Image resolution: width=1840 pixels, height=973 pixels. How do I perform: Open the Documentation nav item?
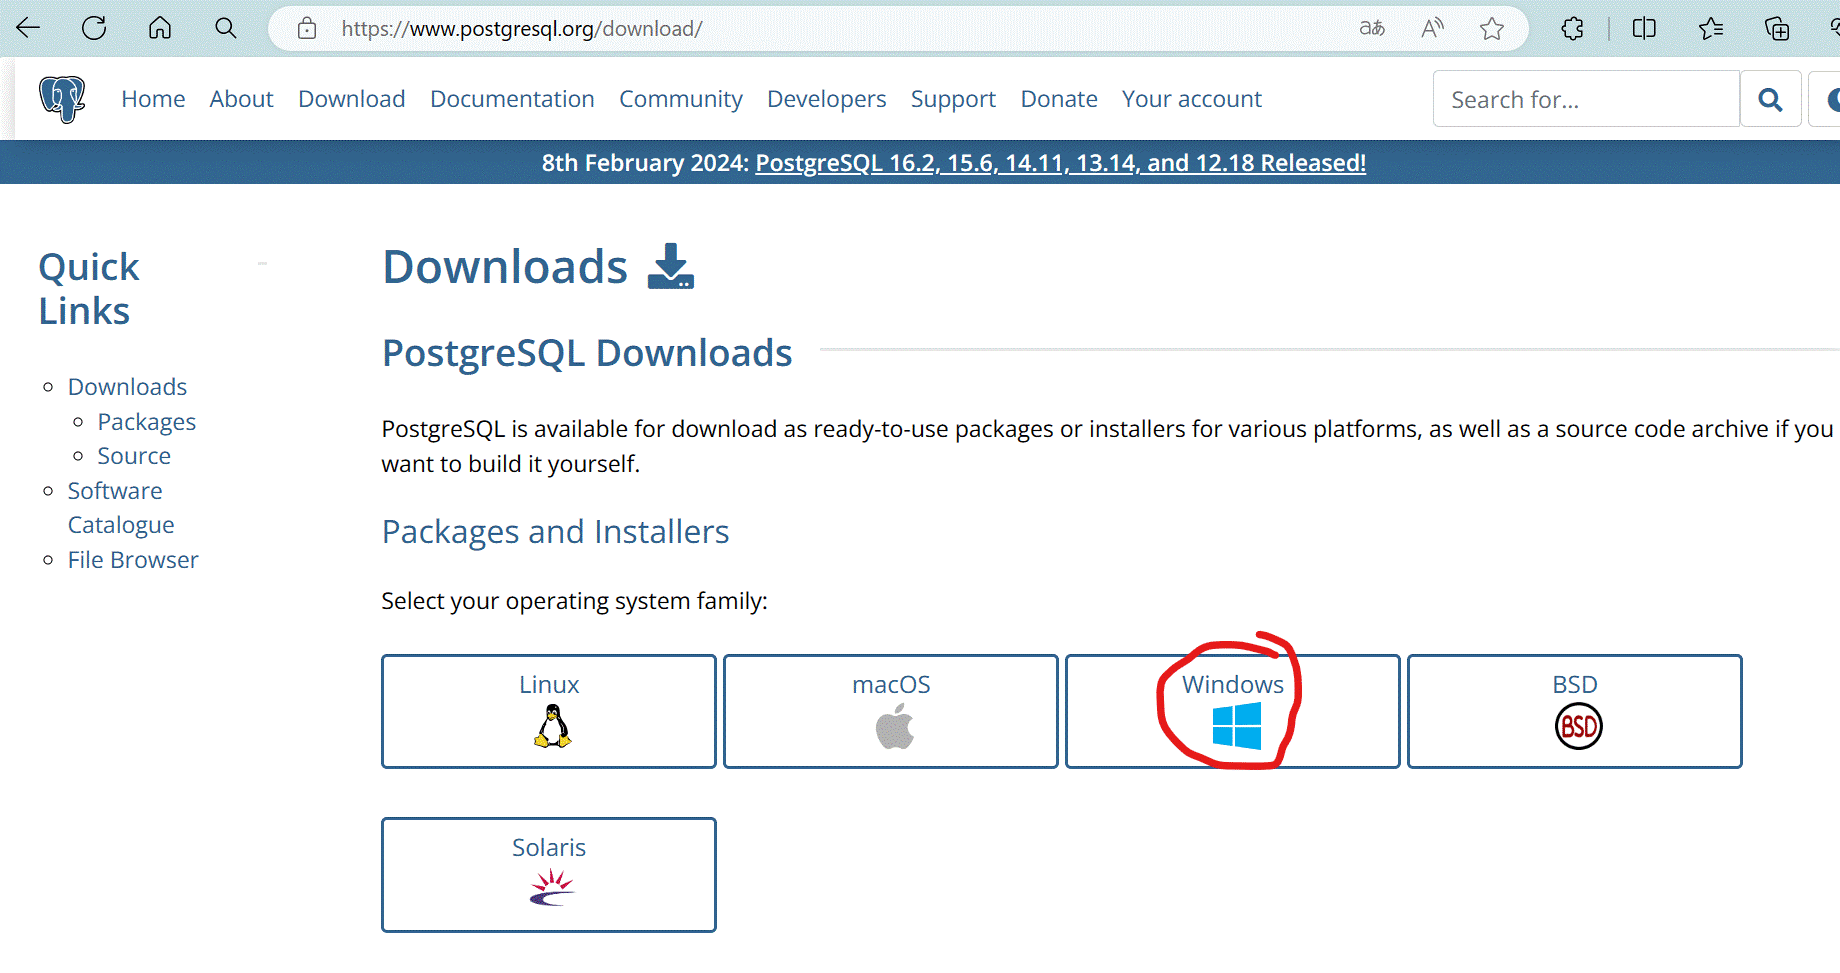pyautogui.click(x=512, y=99)
